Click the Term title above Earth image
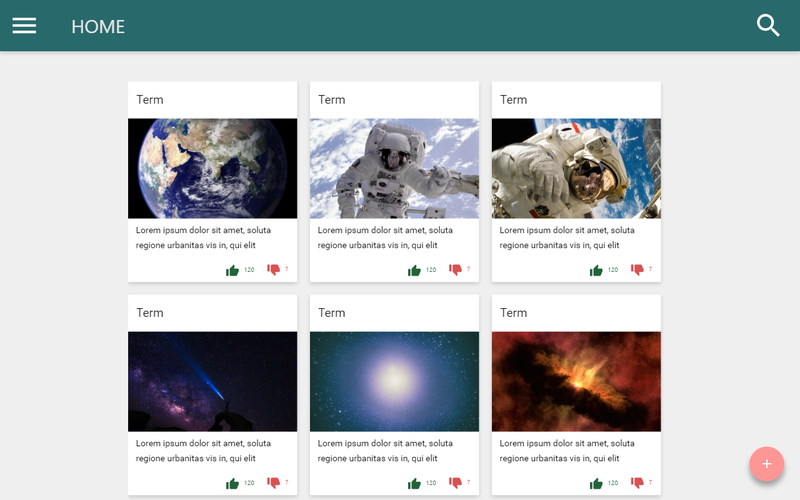Viewport: 800px width, 500px height. 150,100
